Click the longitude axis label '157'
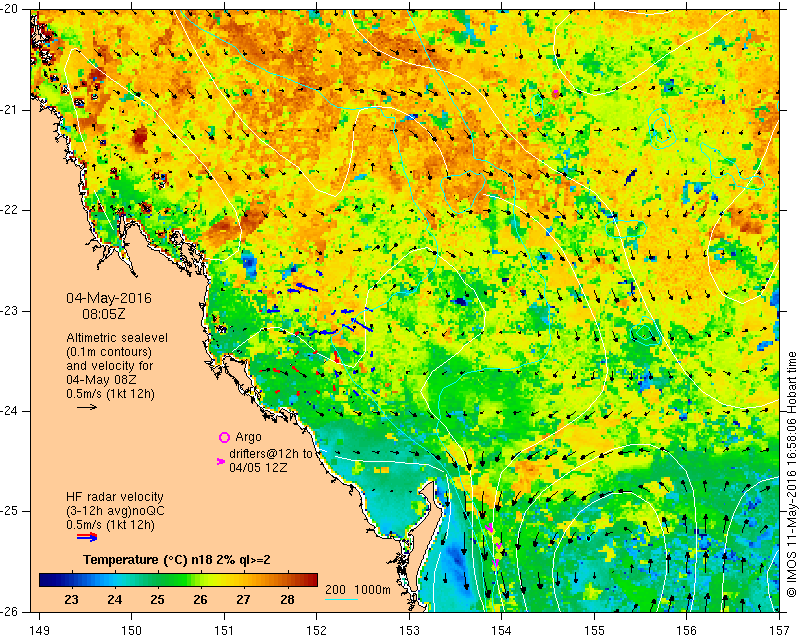The width and height of the screenshot is (800, 640). coord(779,631)
